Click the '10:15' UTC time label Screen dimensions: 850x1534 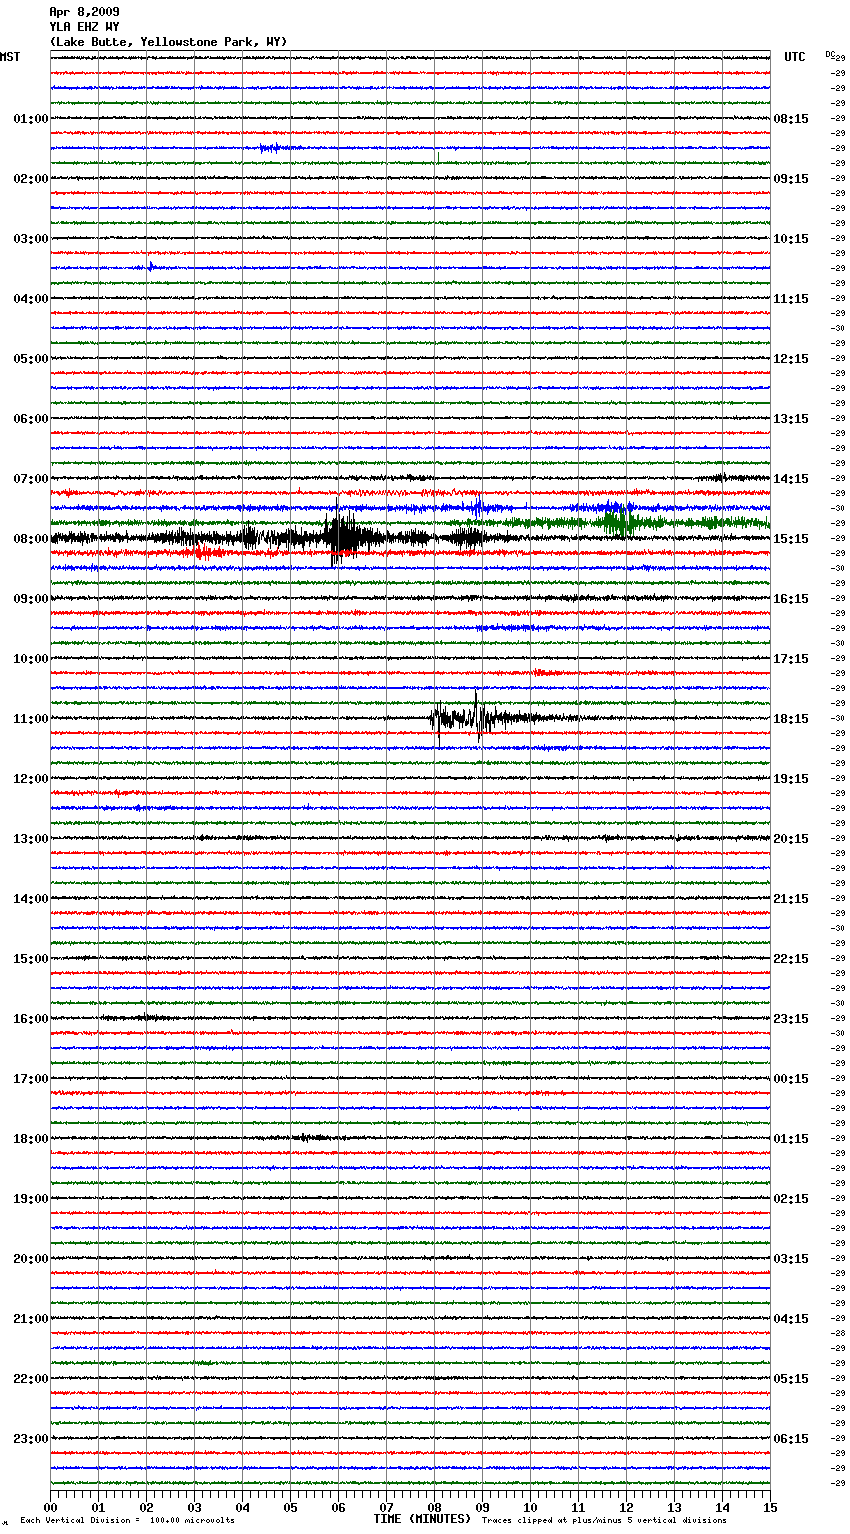pos(791,239)
